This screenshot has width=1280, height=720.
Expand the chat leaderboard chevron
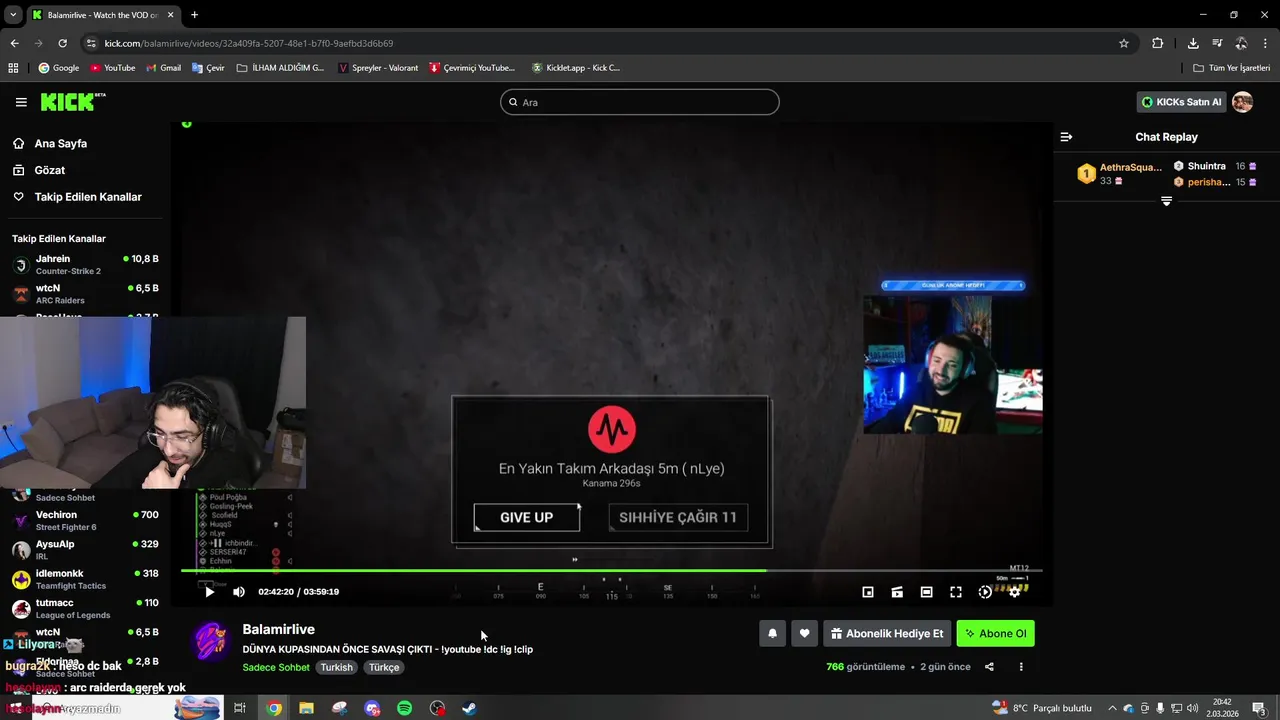coord(1166,202)
